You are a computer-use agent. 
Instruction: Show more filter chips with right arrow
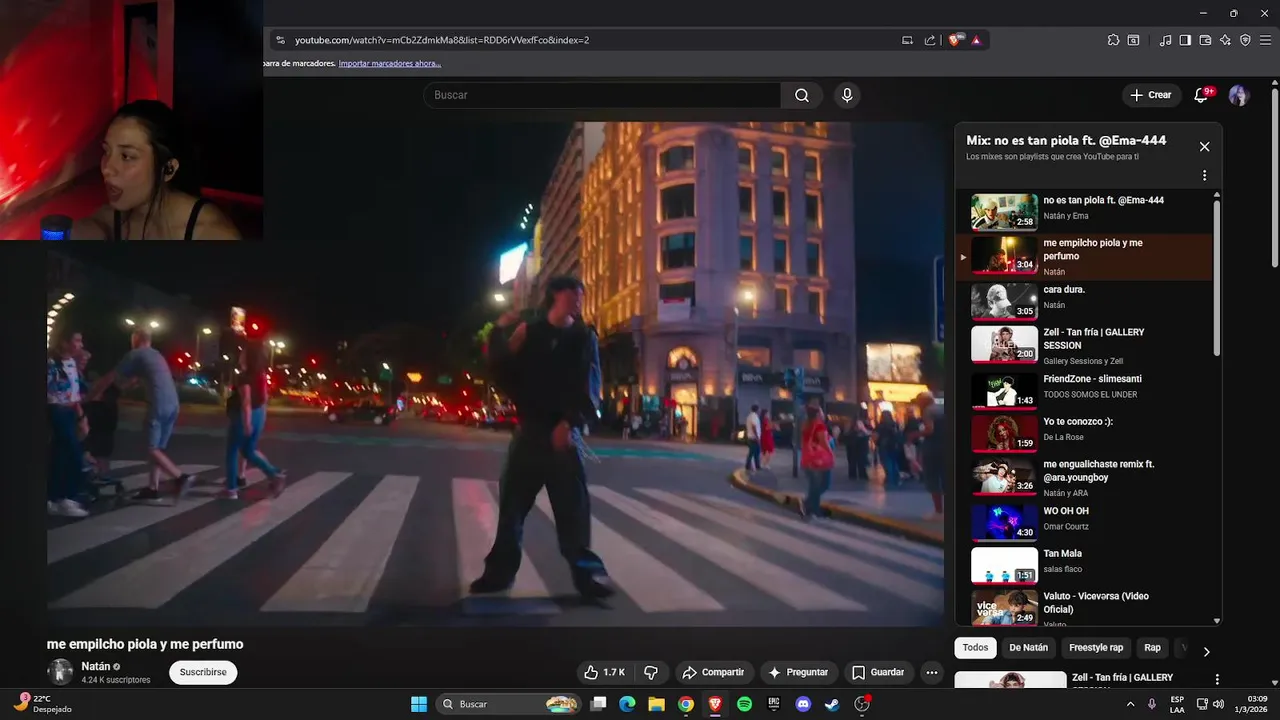(x=1206, y=651)
